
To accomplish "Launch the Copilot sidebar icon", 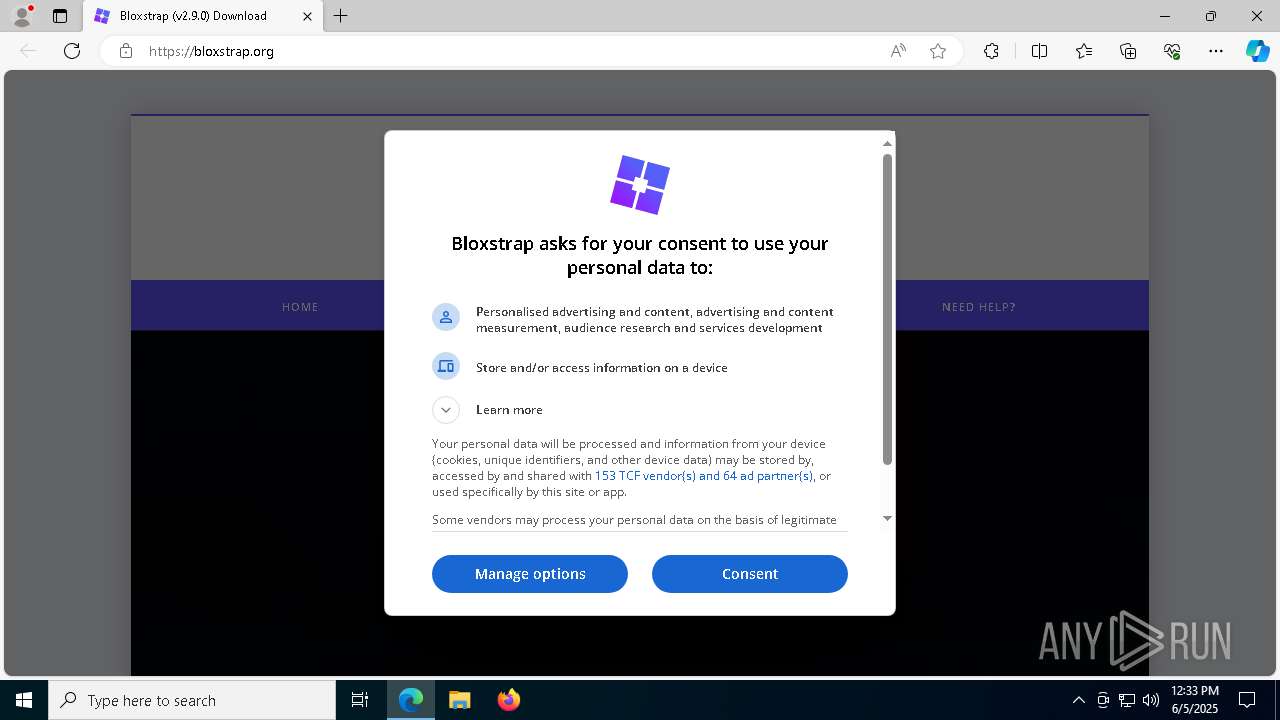I will 1257,51.
